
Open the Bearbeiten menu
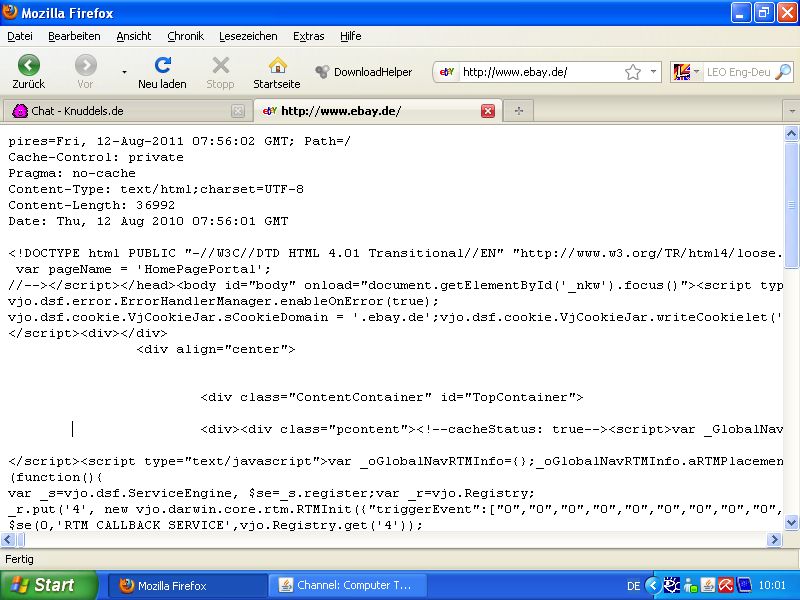coord(74,36)
